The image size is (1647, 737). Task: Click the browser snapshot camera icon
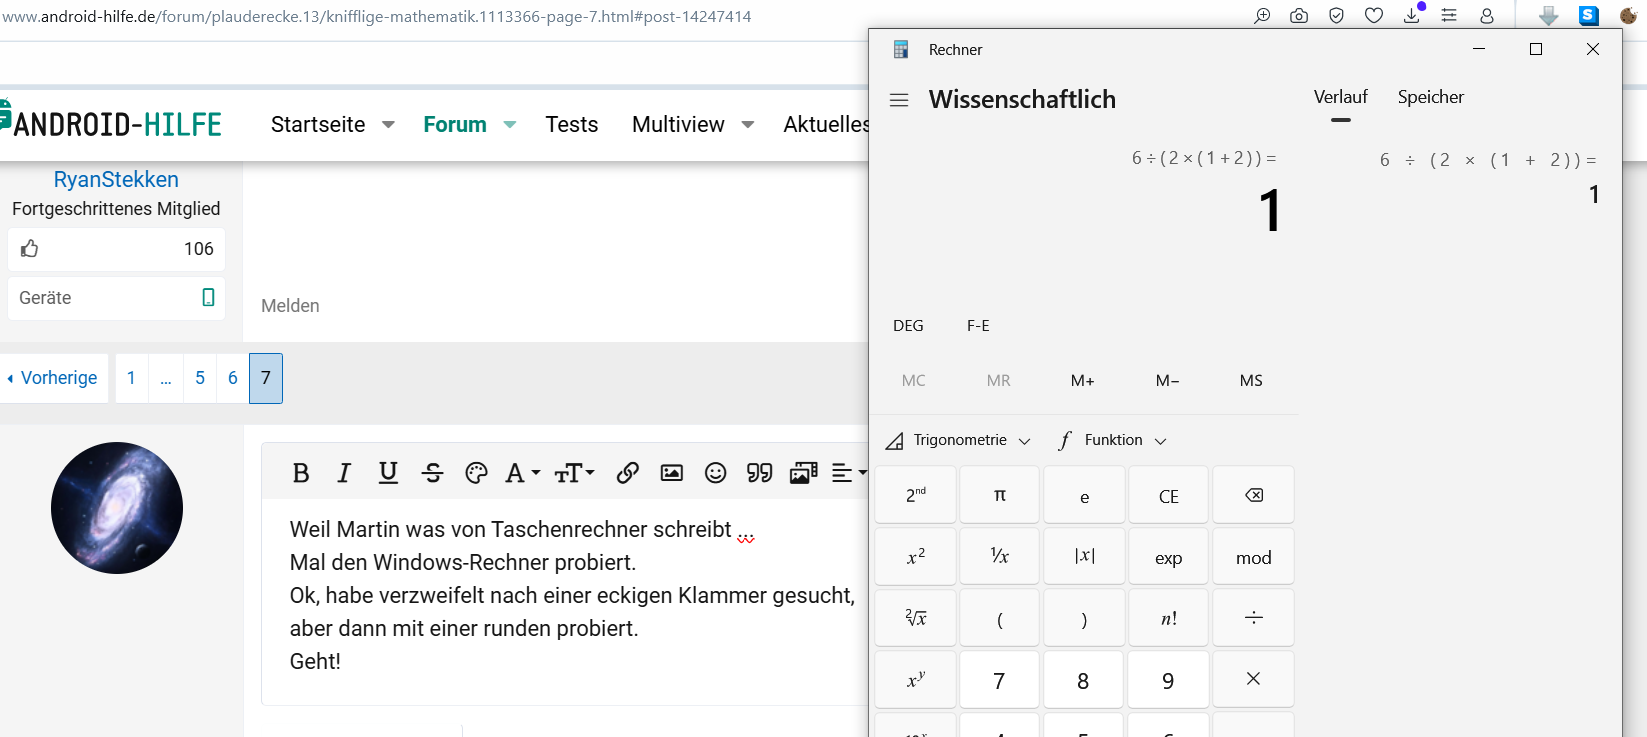[x=1299, y=16]
